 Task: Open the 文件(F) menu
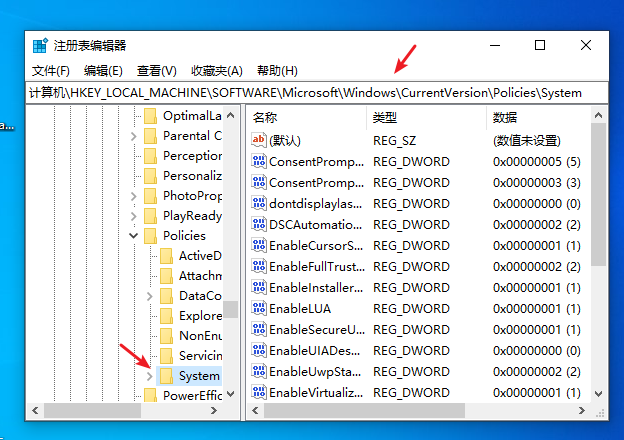[x=51, y=71]
